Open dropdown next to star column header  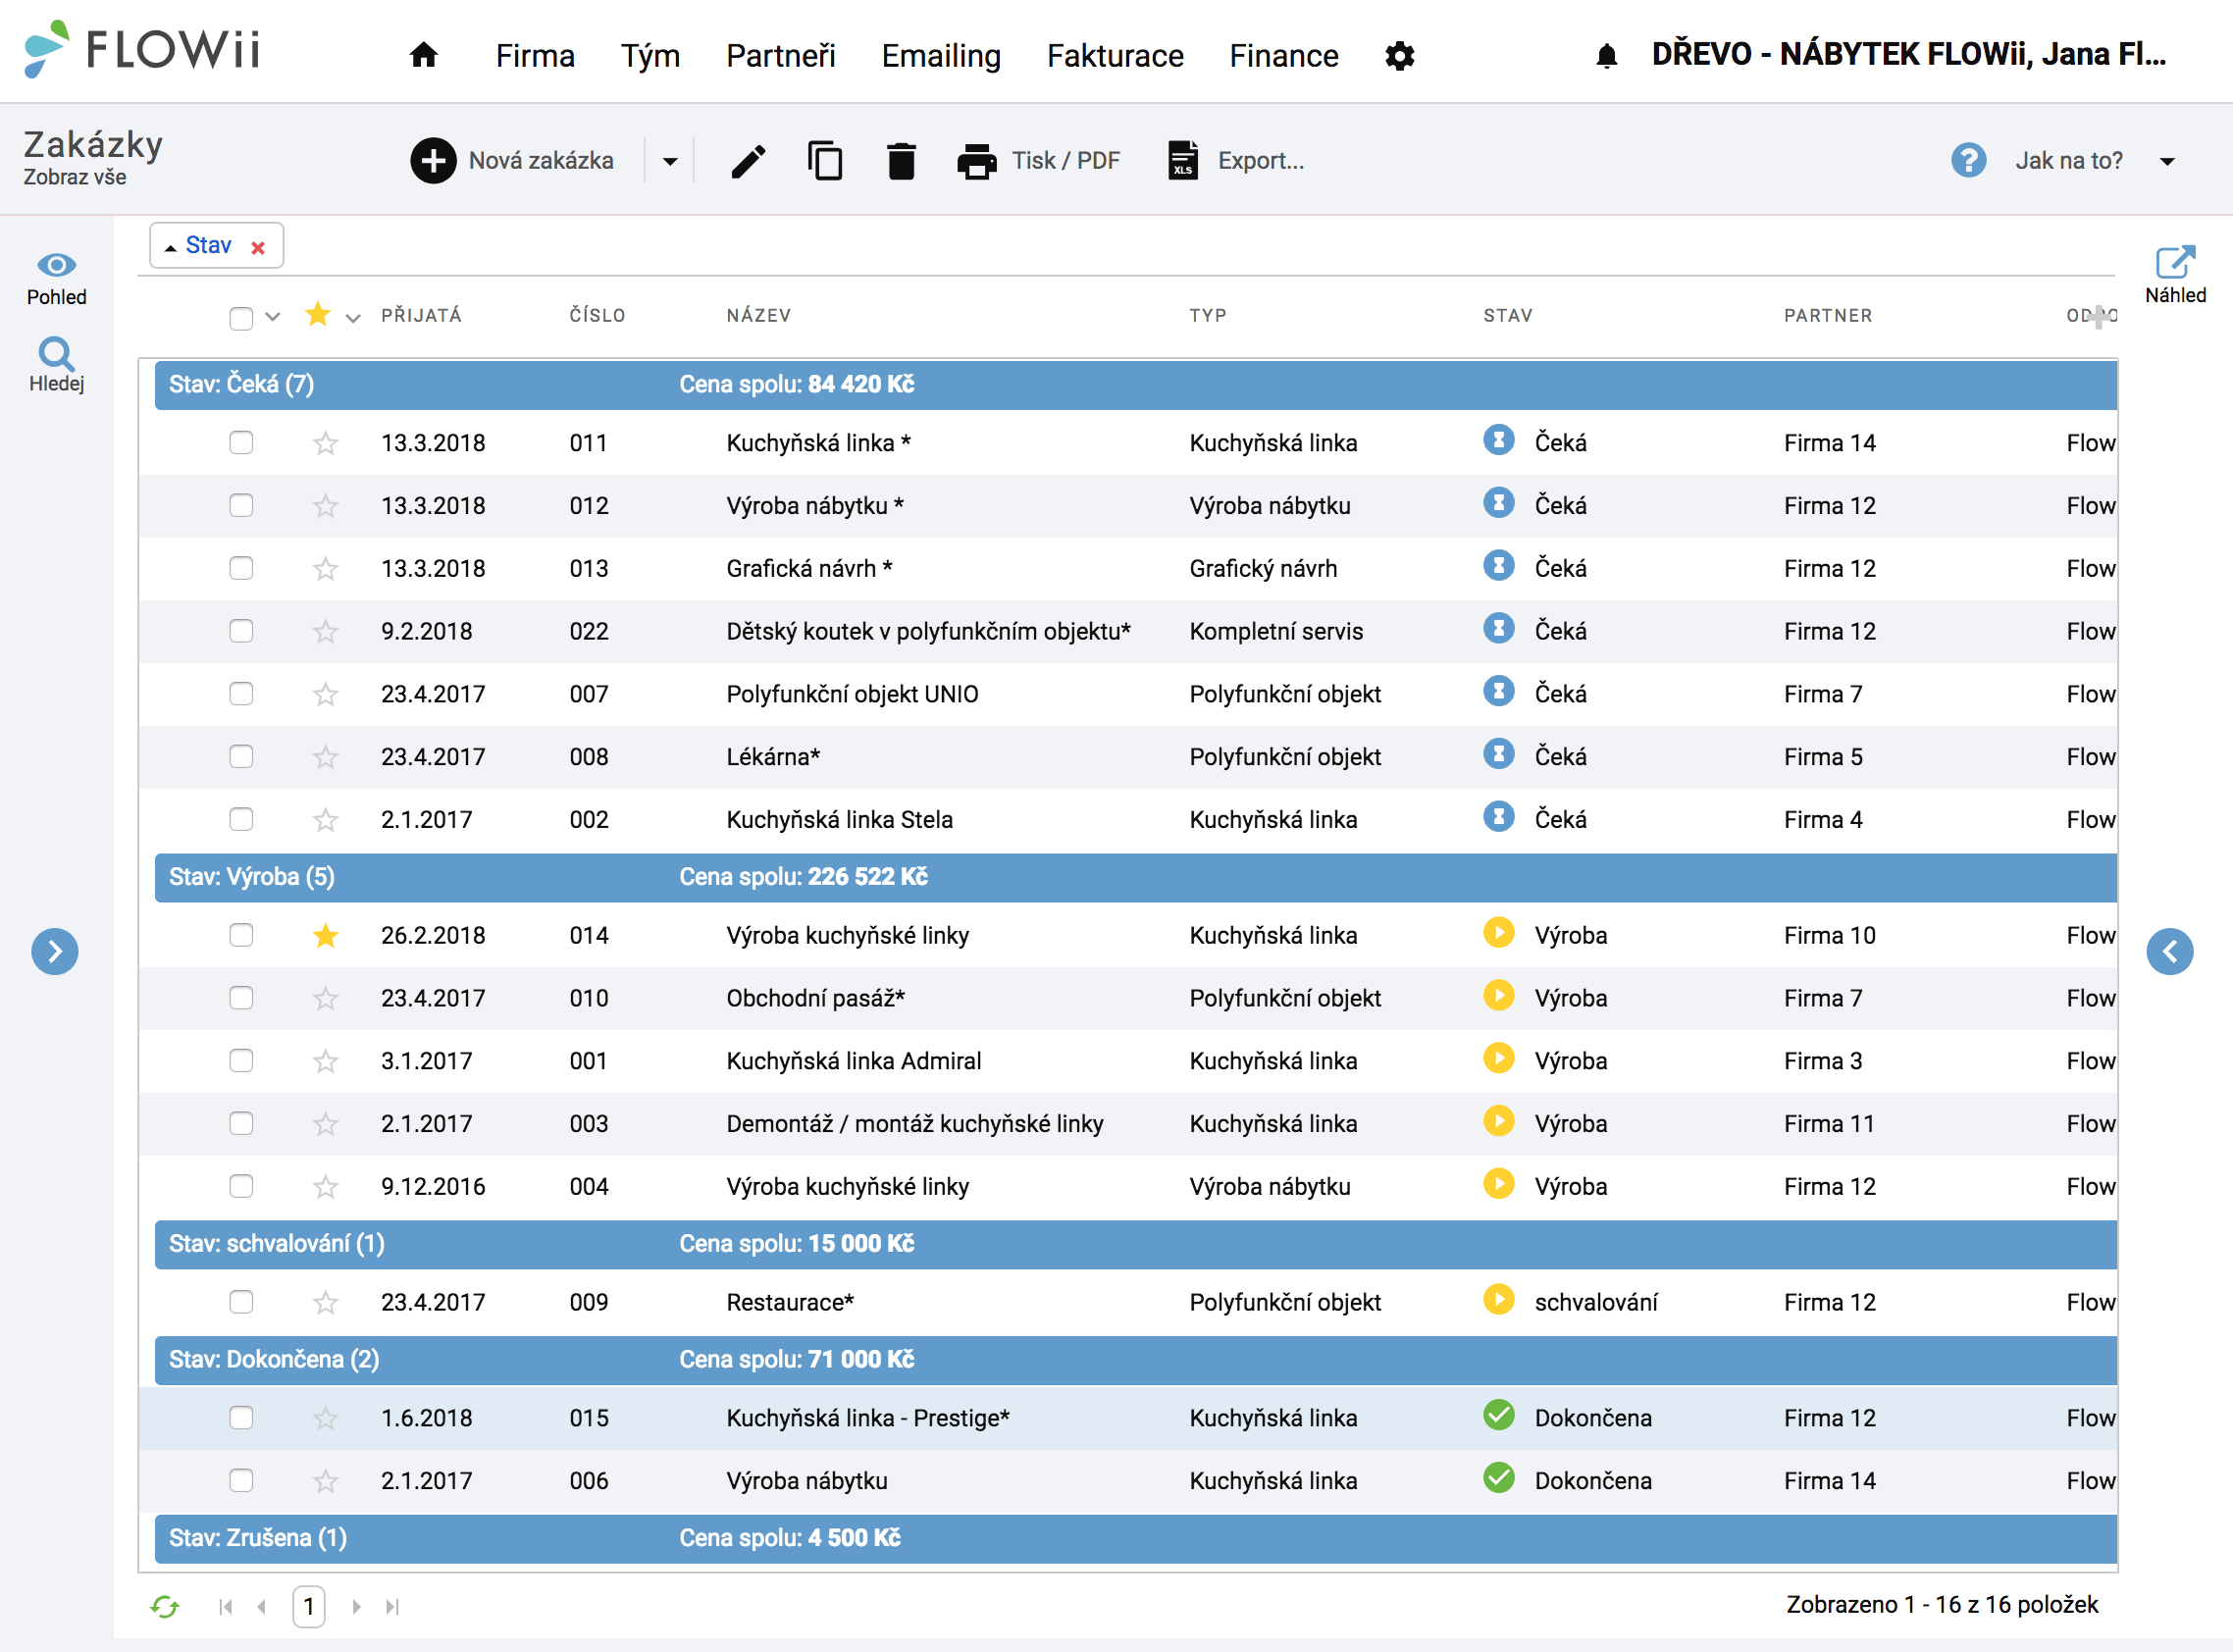(x=352, y=318)
